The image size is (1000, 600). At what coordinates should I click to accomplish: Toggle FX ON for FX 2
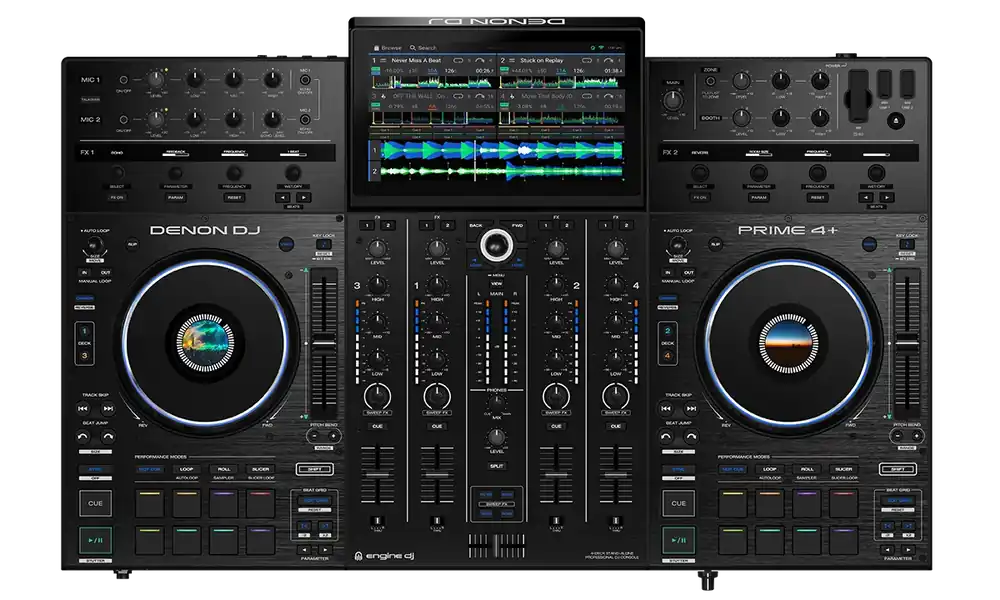coord(700,198)
